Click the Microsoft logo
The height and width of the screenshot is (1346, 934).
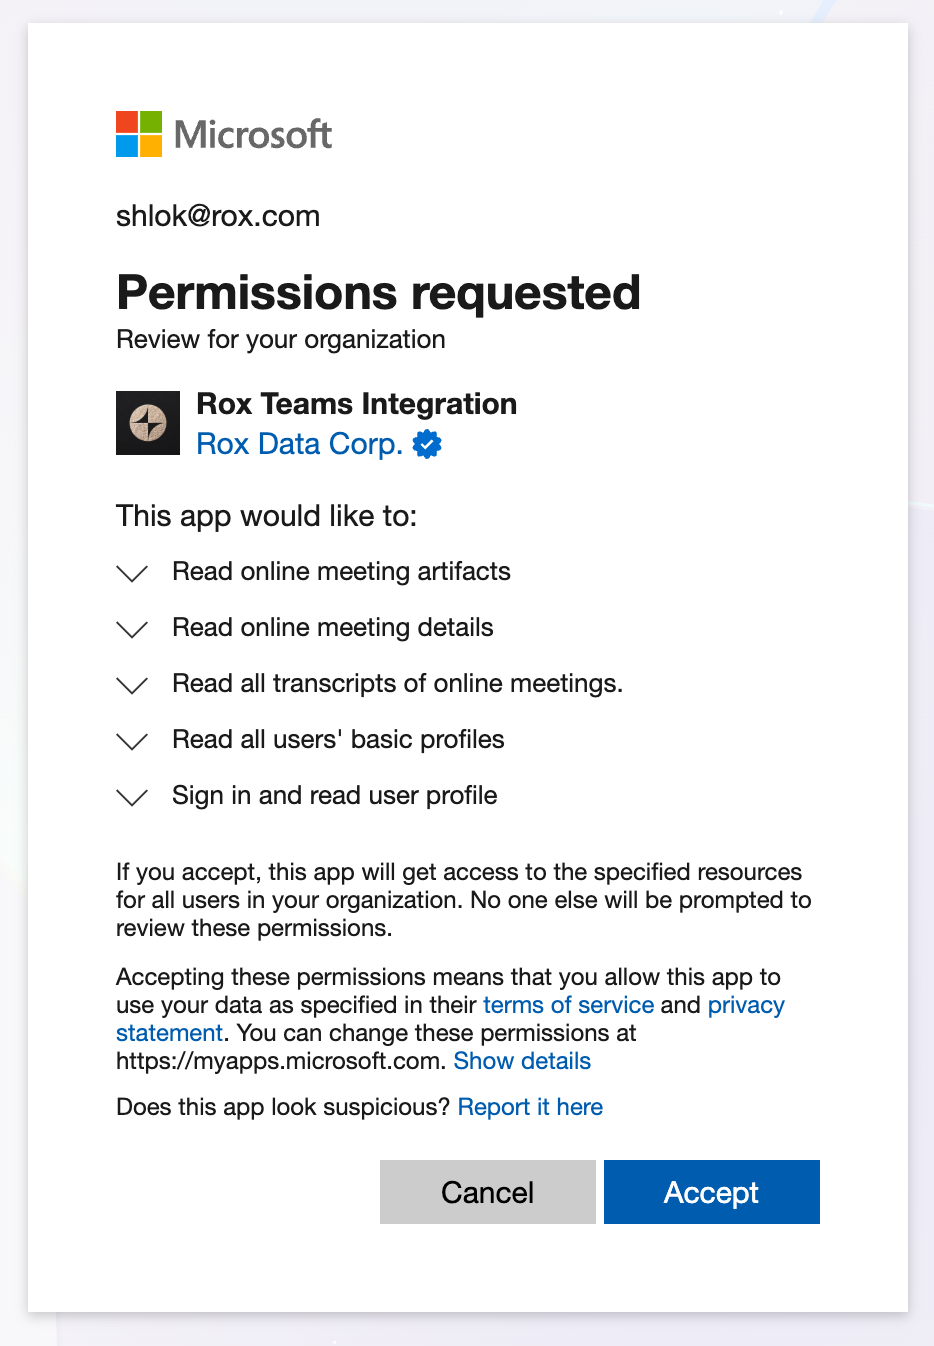click(x=224, y=134)
